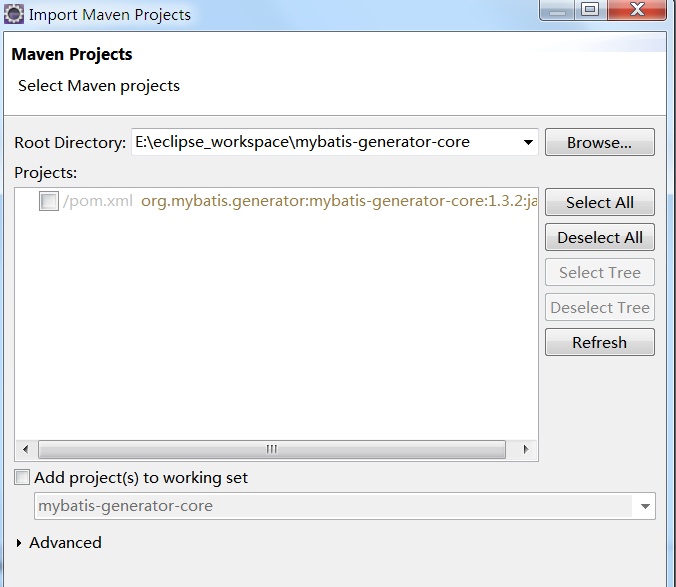Minimize the Import Maven Projects dialog
This screenshot has width=676, height=587.
pos(557,9)
